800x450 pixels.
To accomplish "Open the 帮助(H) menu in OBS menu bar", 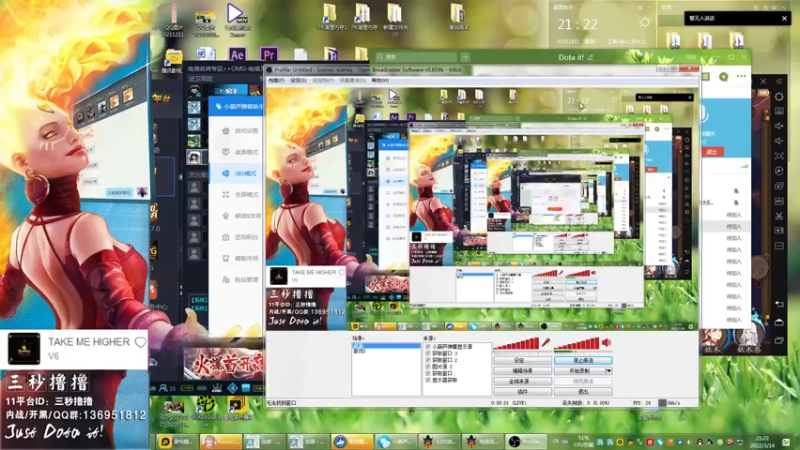I will click(x=380, y=80).
